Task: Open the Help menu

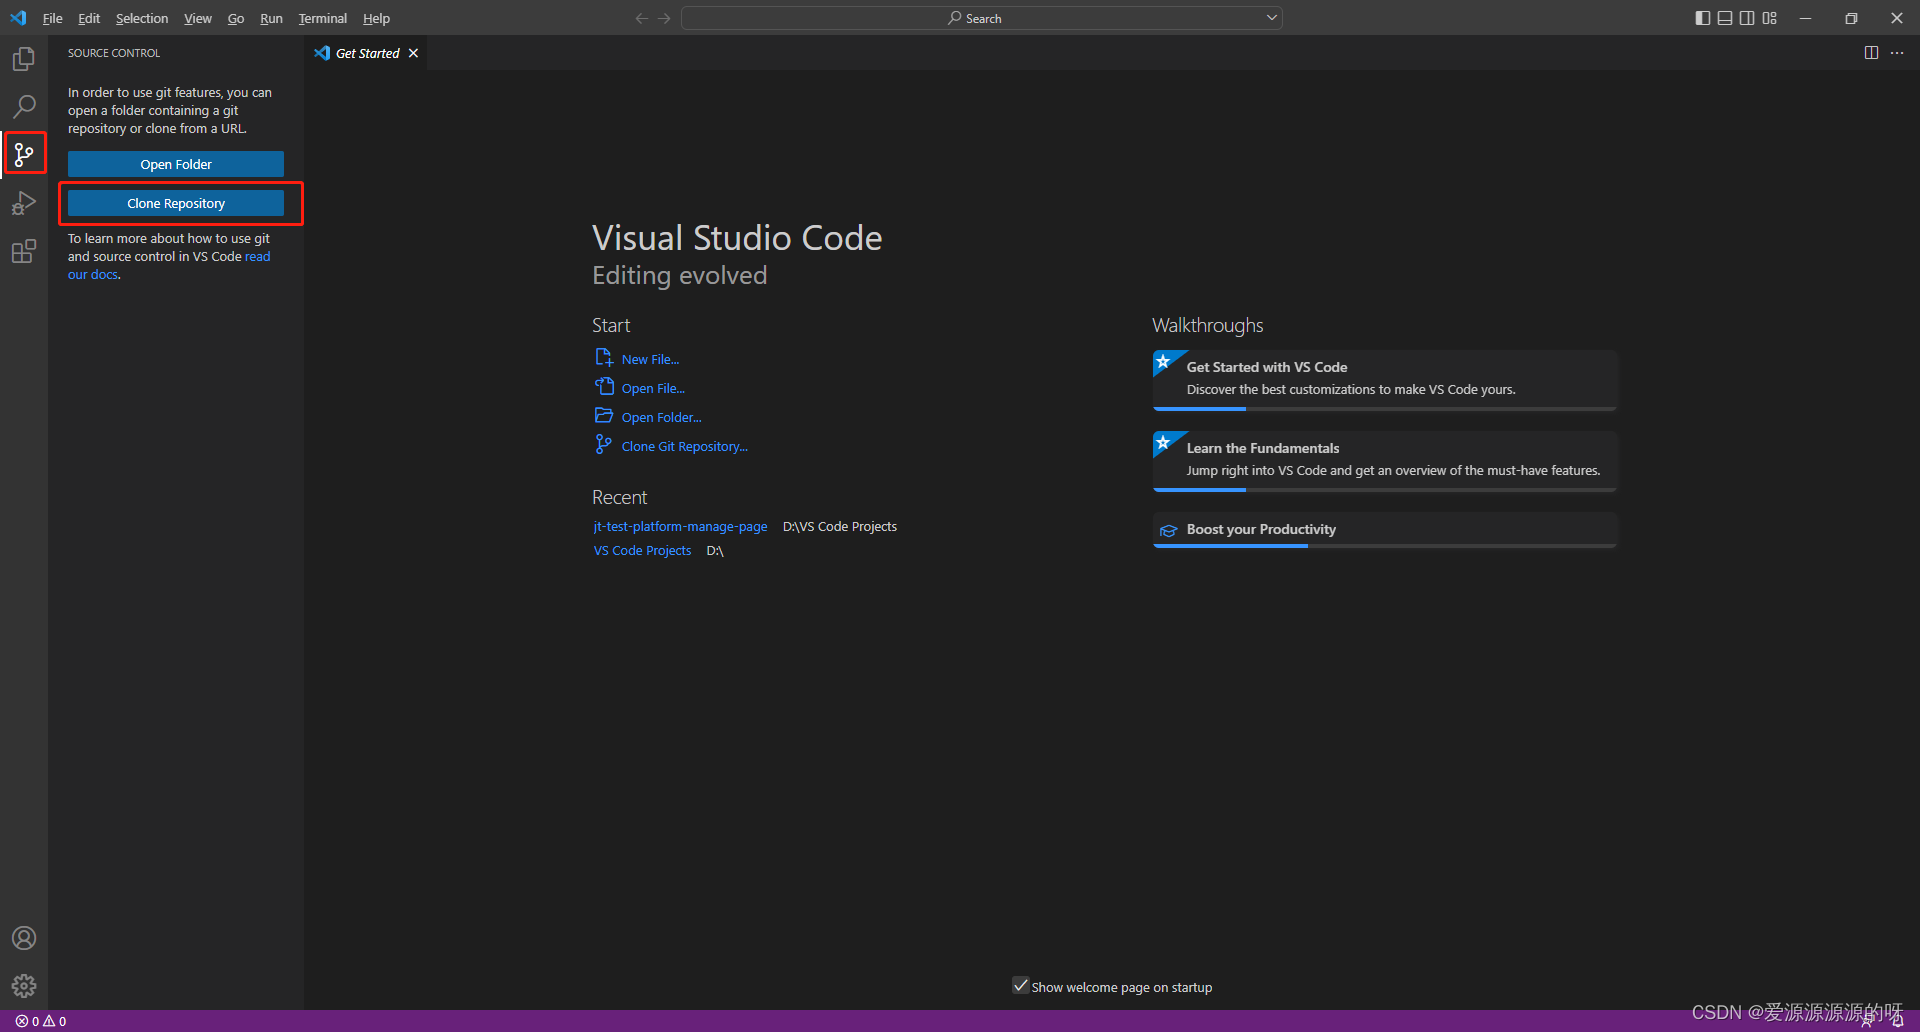Action: pyautogui.click(x=377, y=18)
